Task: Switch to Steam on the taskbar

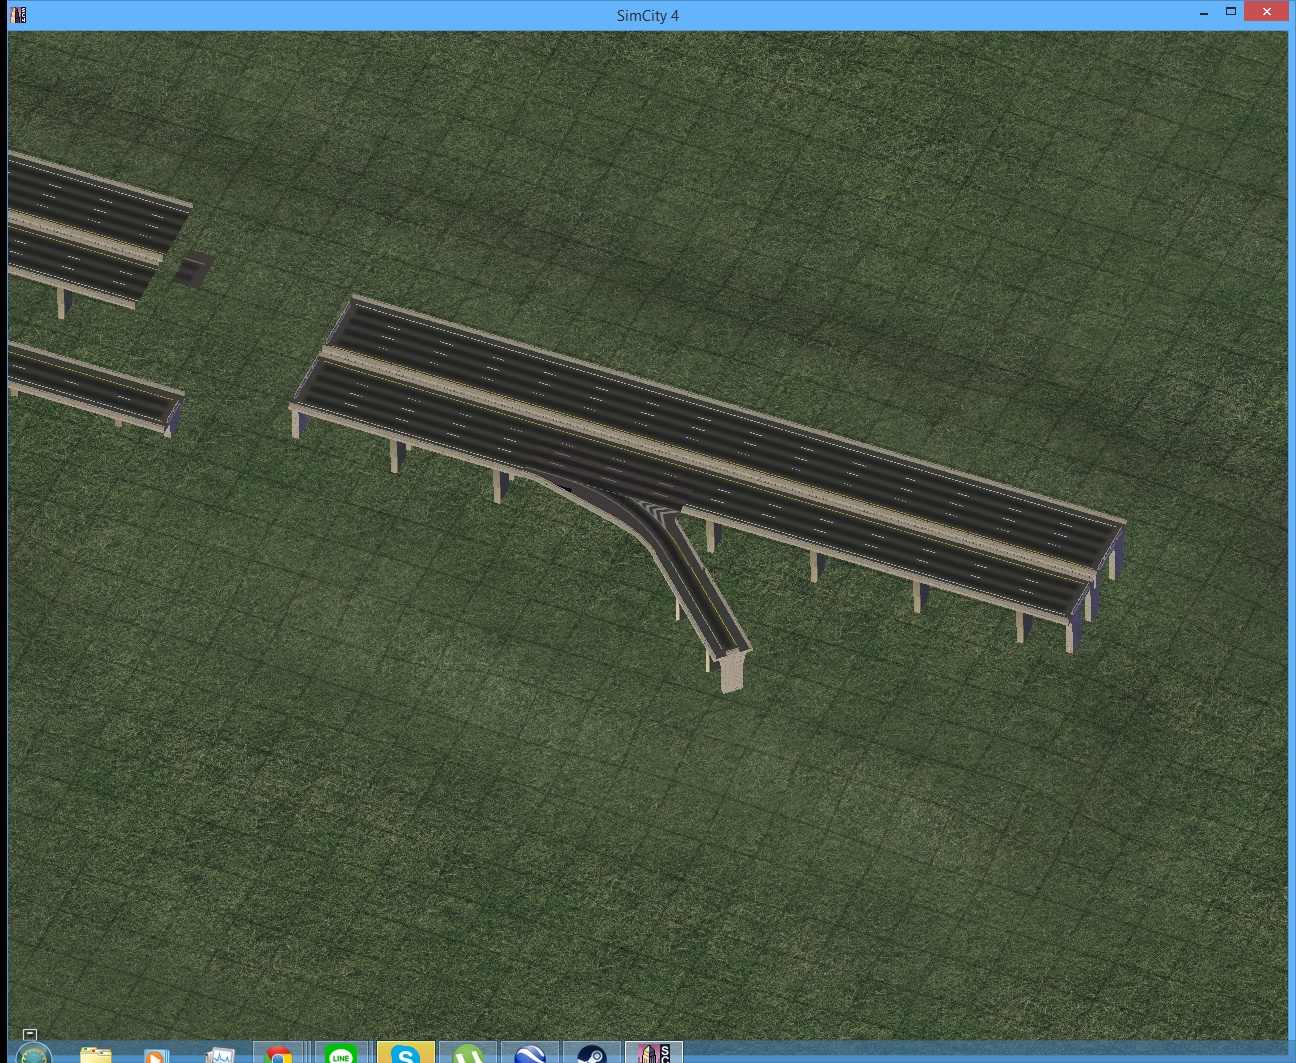Action: (592, 1053)
